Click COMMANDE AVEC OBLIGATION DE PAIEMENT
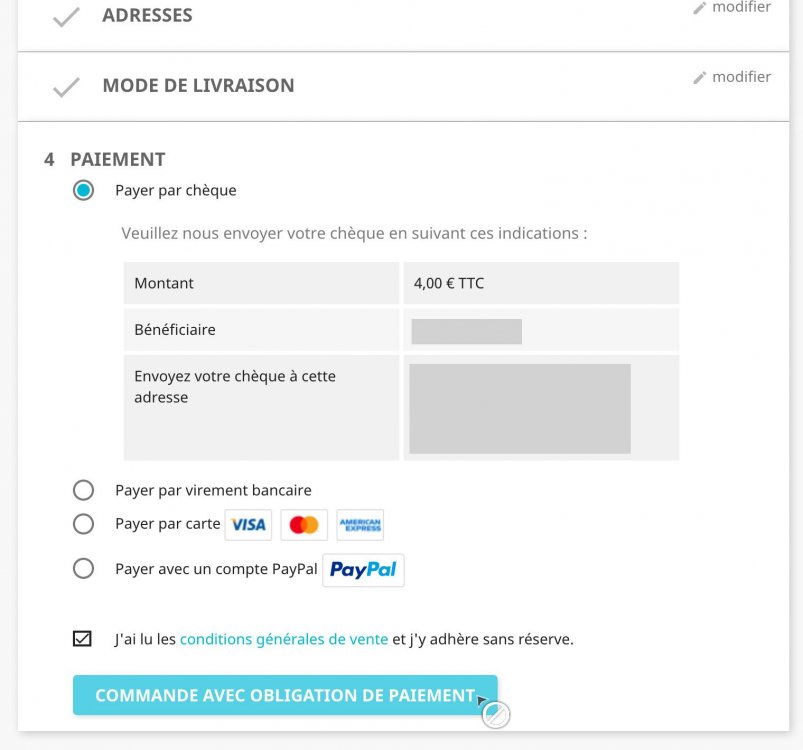The width and height of the screenshot is (803, 750). point(285,694)
